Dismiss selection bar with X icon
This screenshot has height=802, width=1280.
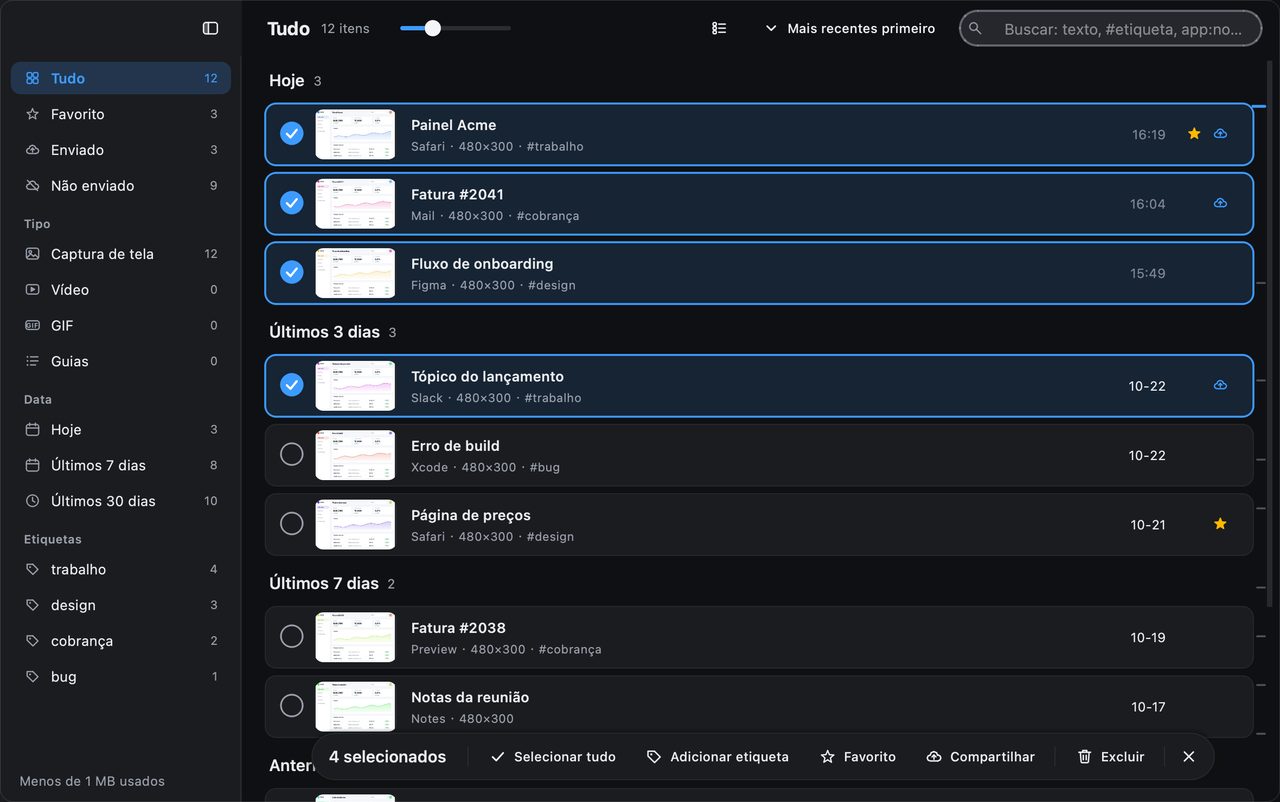coord(1188,757)
